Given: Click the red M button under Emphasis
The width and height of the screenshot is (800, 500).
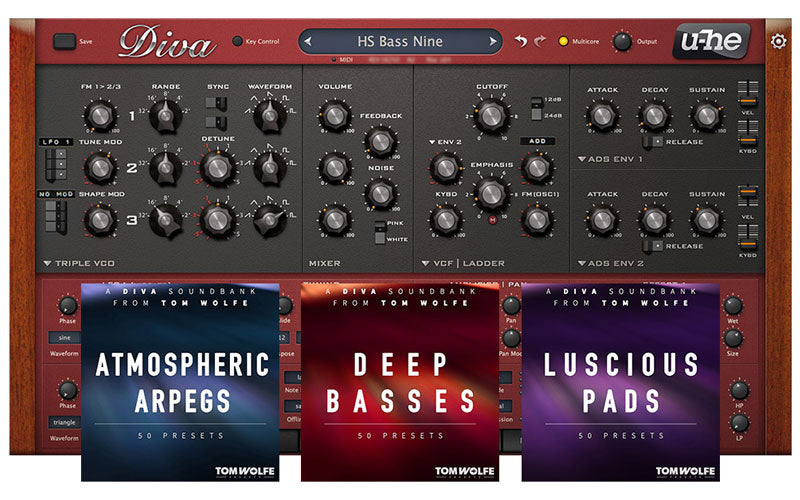Looking at the screenshot, I should [492, 220].
